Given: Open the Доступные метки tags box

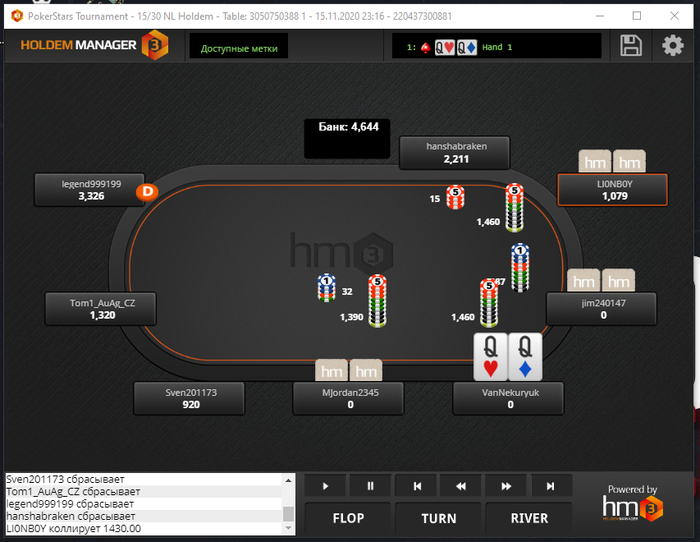Looking at the screenshot, I should [239, 46].
